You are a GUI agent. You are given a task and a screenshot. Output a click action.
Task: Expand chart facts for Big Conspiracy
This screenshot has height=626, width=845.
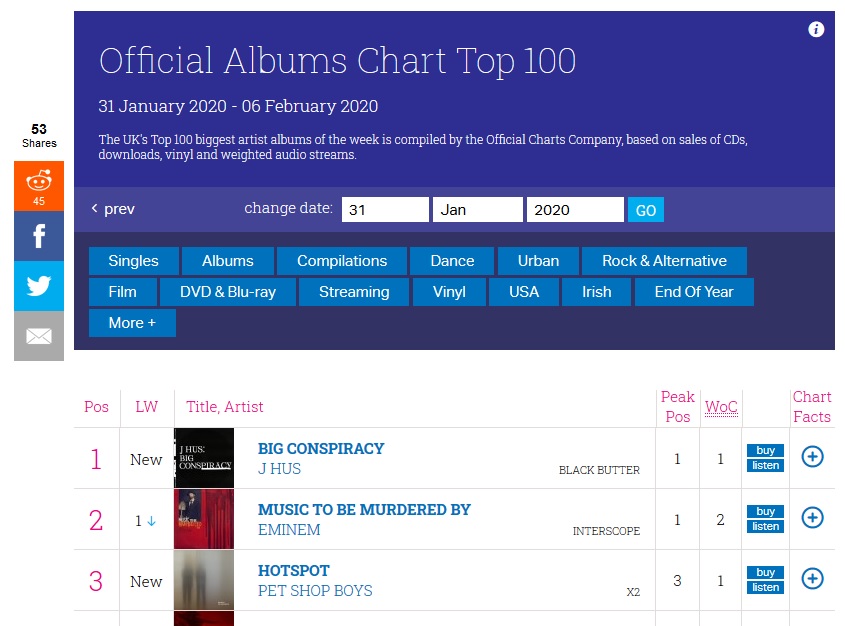(x=812, y=457)
